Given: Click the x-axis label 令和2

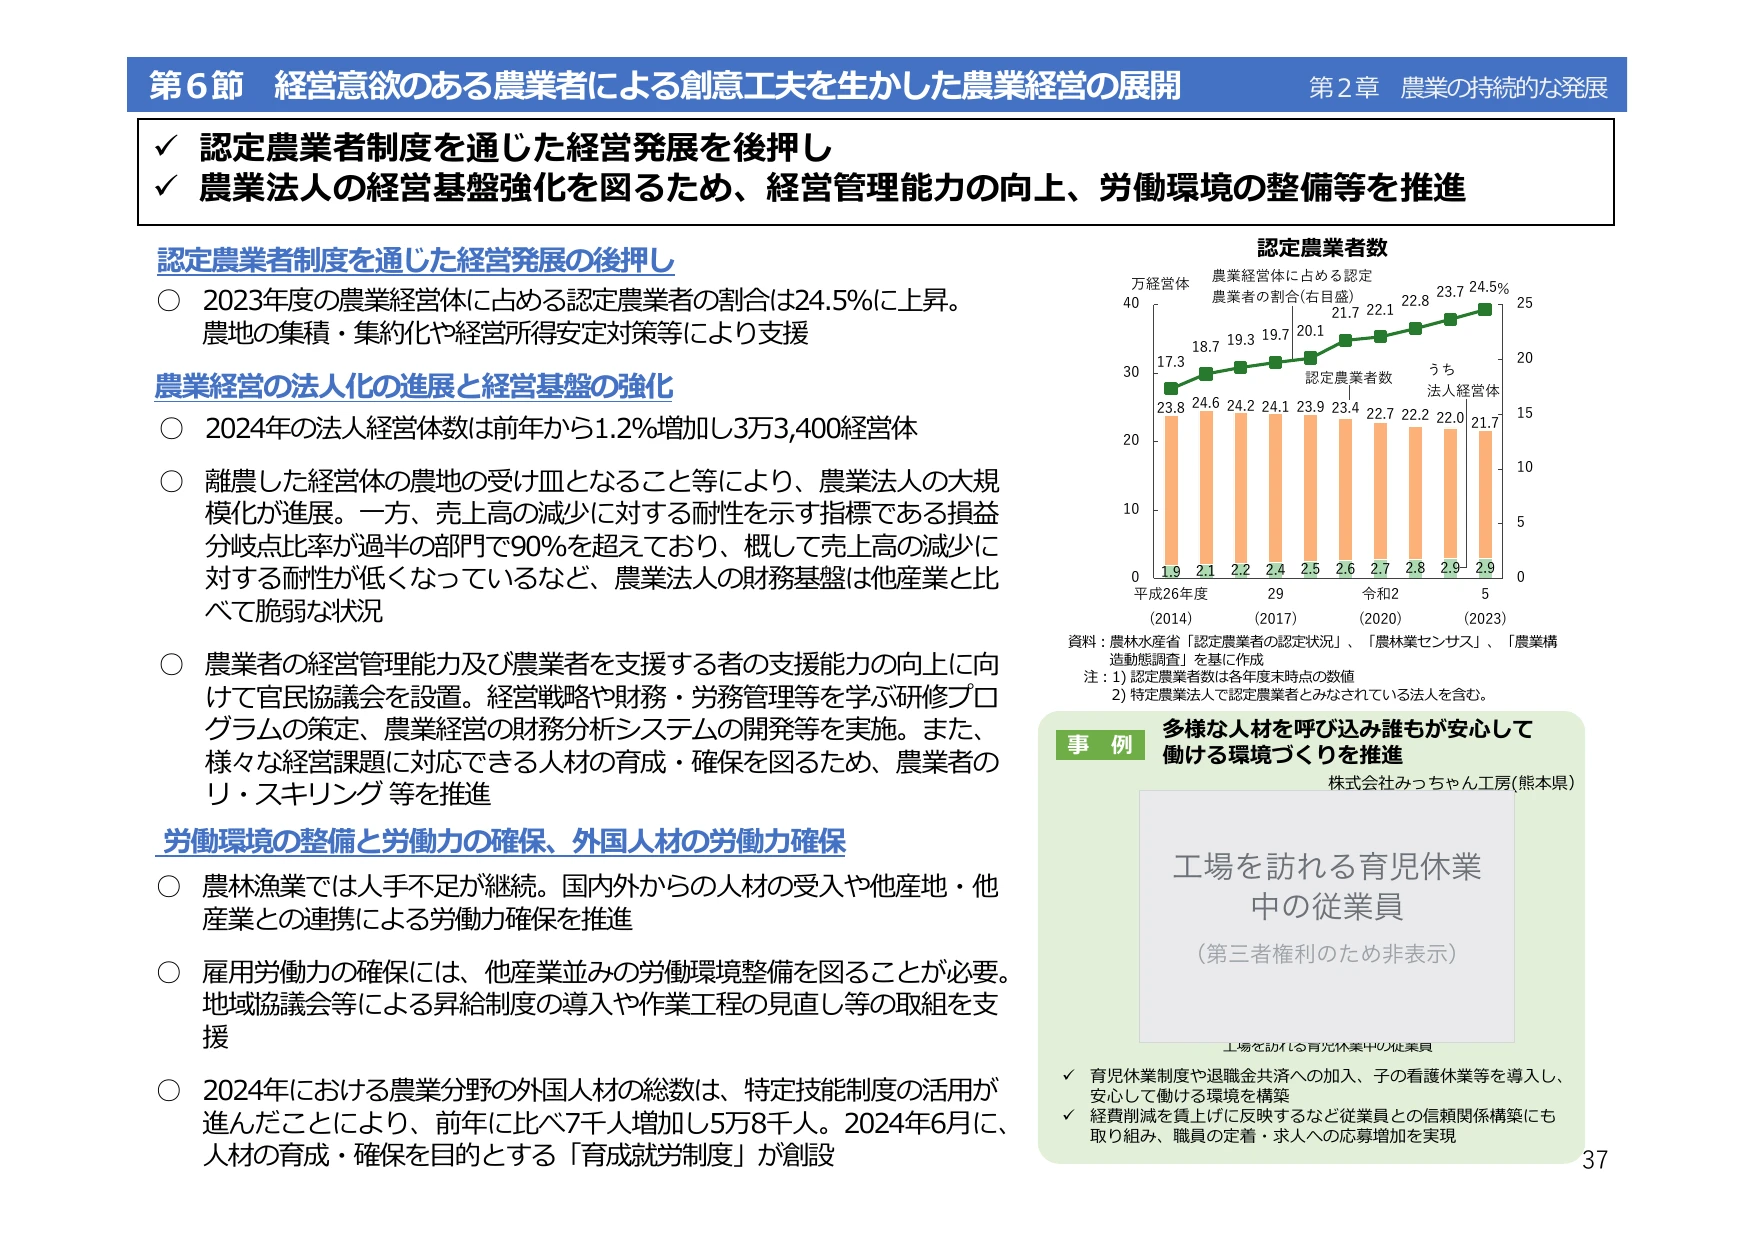Looking at the screenshot, I should pyautogui.click(x=1380, y=593).
